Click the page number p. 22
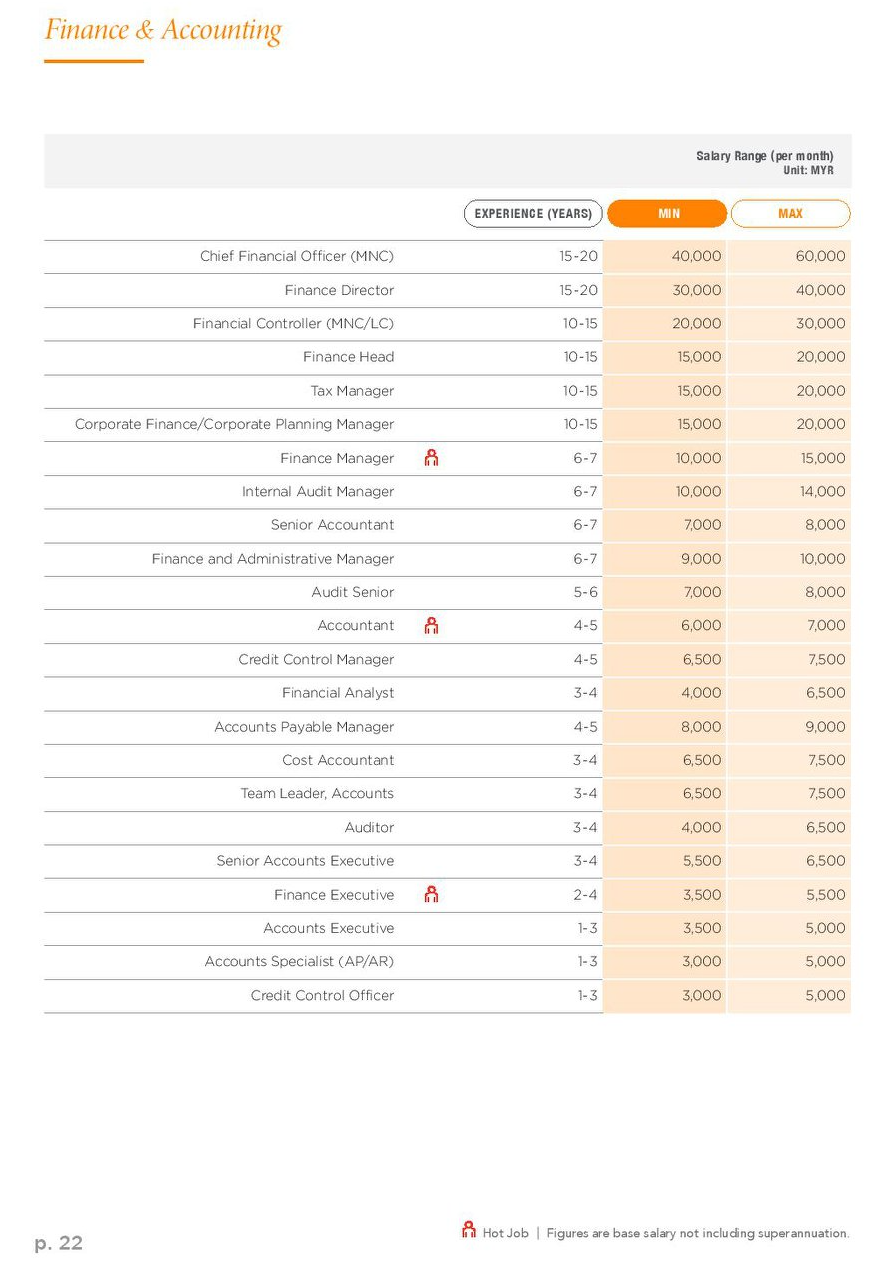This screenshot has height=1261, width=875. (x=59, y=1243)
